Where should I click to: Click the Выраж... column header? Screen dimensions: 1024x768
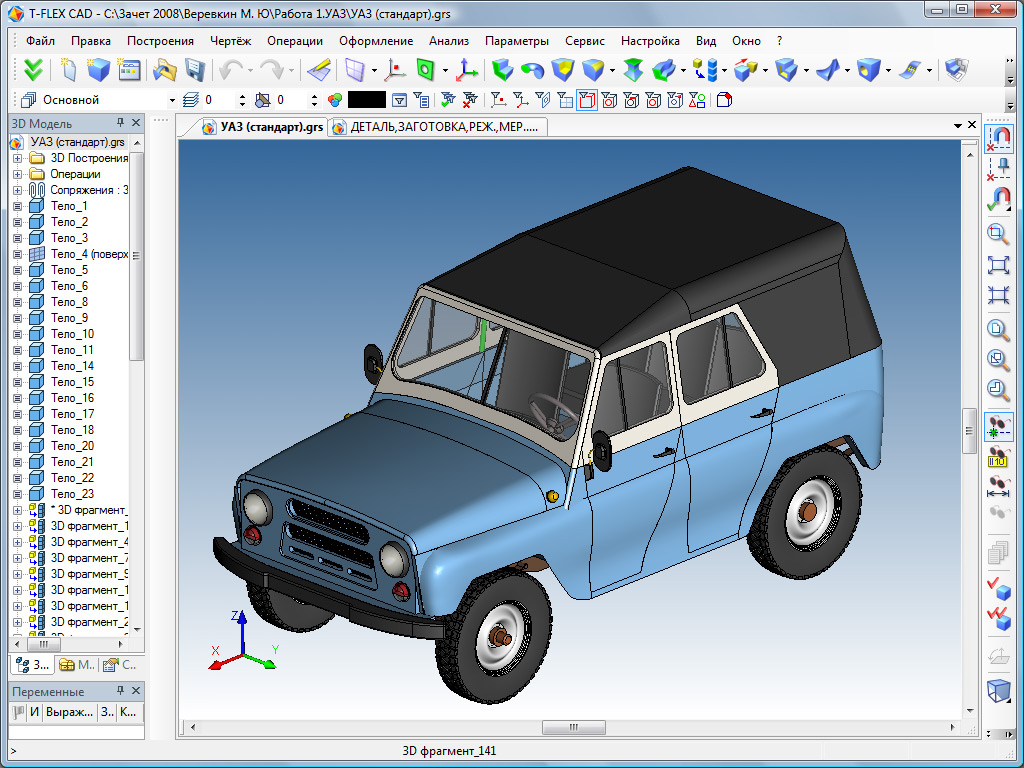[x=69, y=712]
